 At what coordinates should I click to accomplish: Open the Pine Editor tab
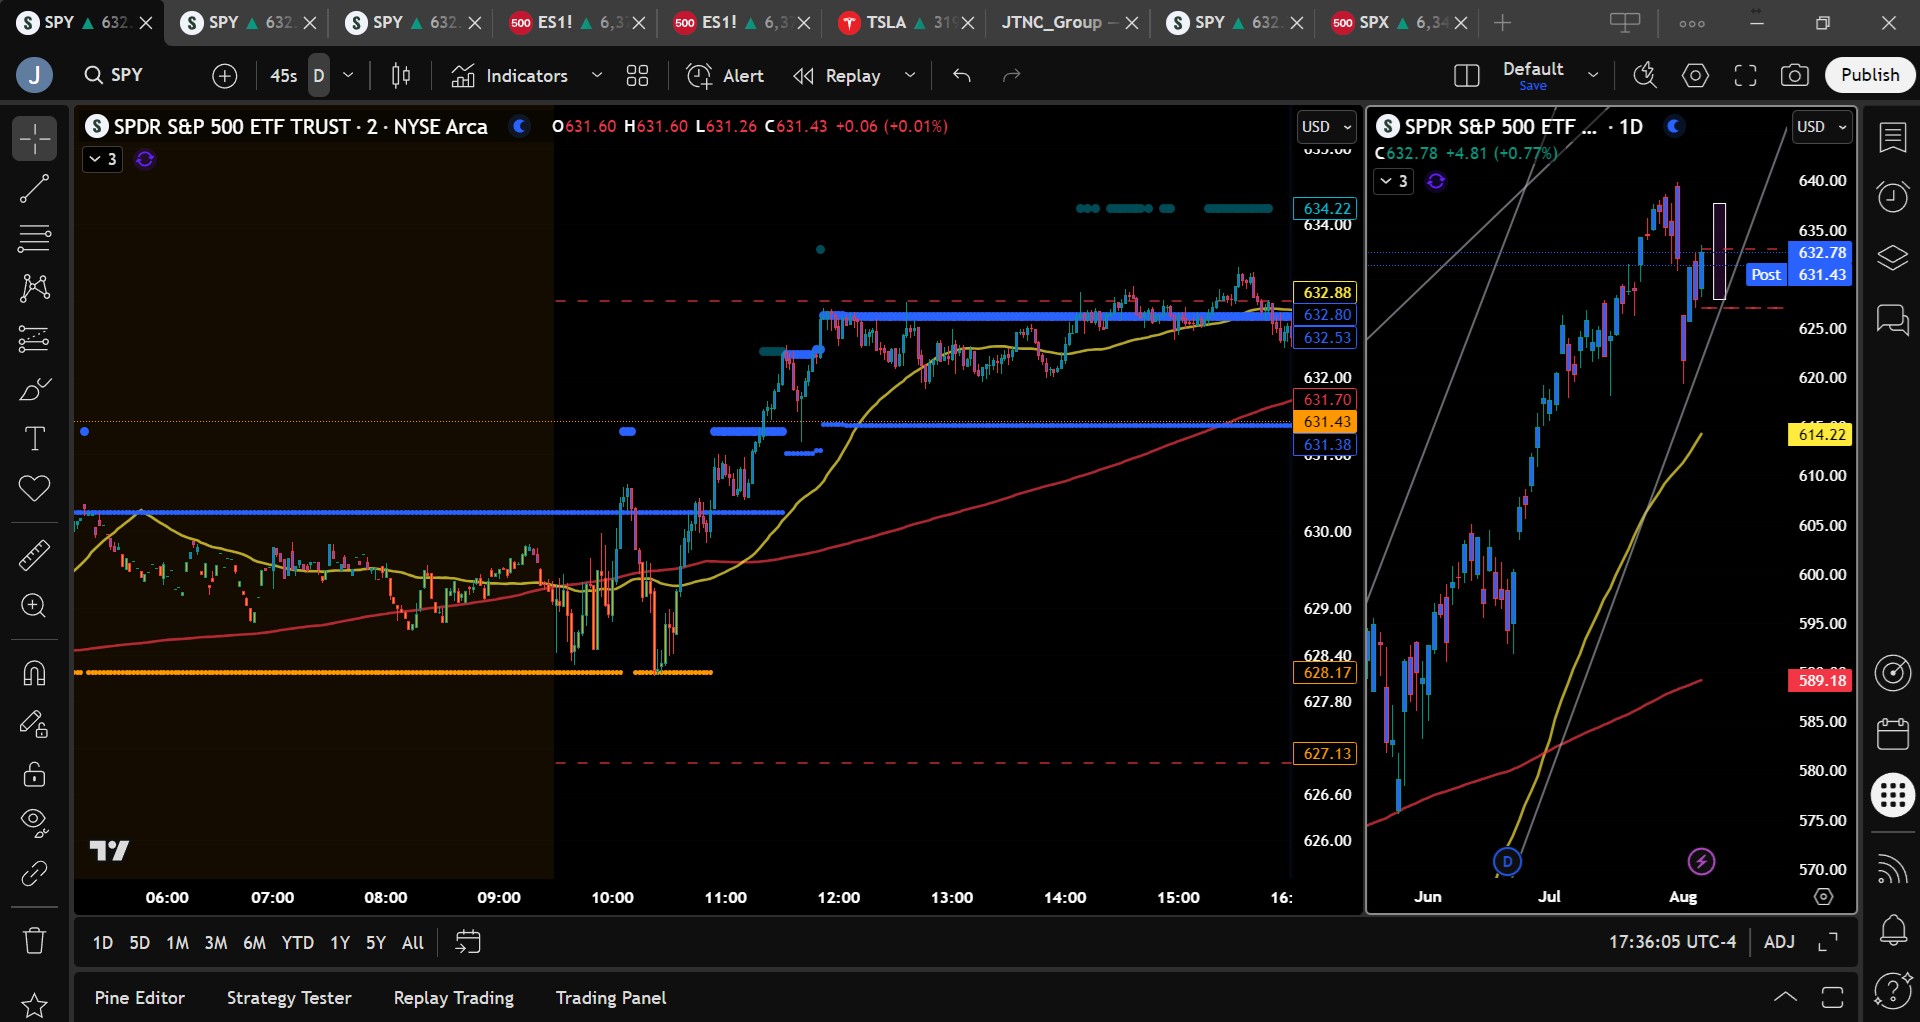pos(140,998)
